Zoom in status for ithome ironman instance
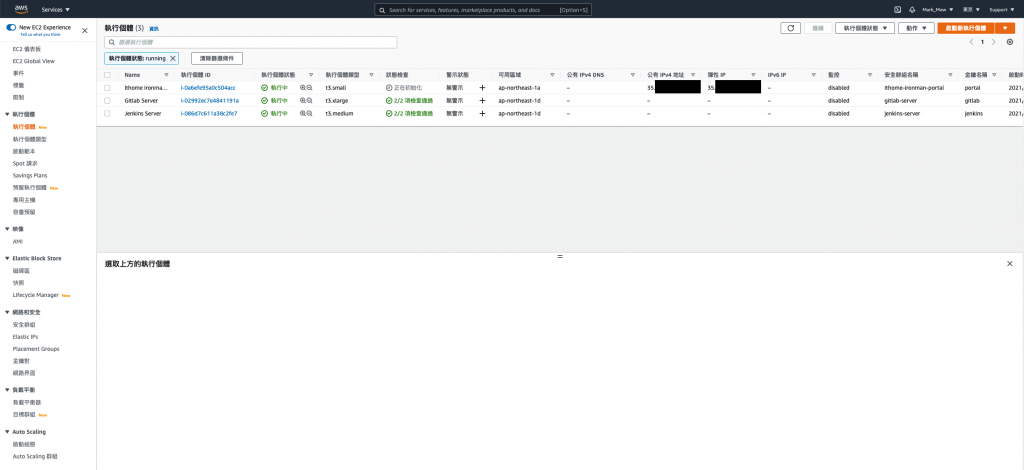 click(303, 87)
